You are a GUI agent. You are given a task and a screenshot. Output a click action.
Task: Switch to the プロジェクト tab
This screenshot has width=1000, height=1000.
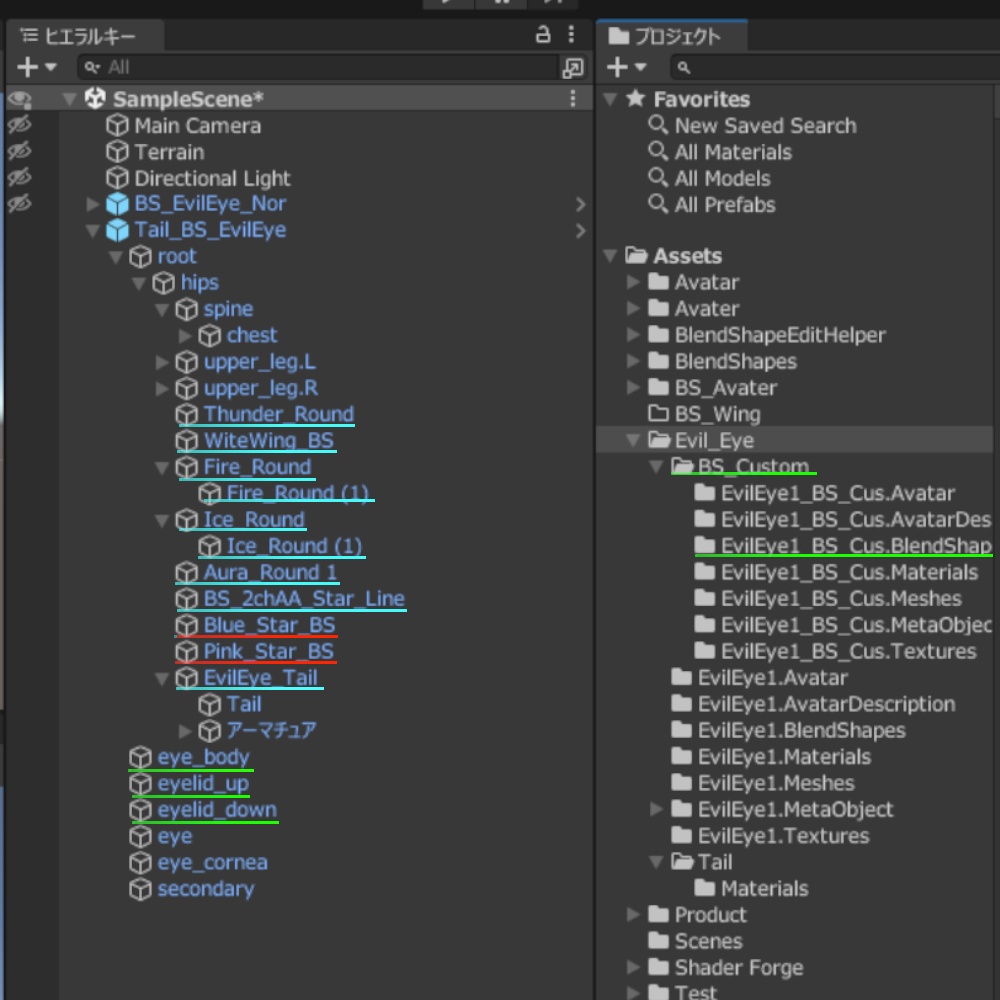(x=672, y=36)
